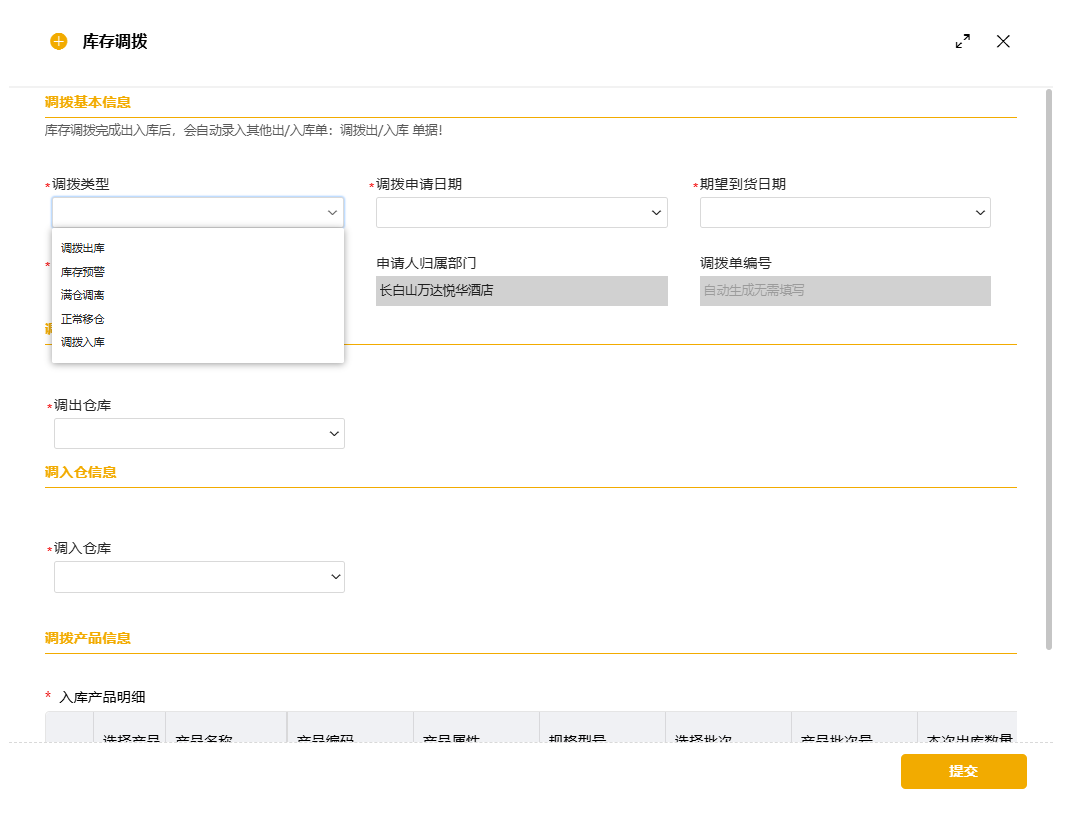The image size is (1068, 825).
Task: Click the vertical scrollbar of the form
Action: [x=1048, y=370]
